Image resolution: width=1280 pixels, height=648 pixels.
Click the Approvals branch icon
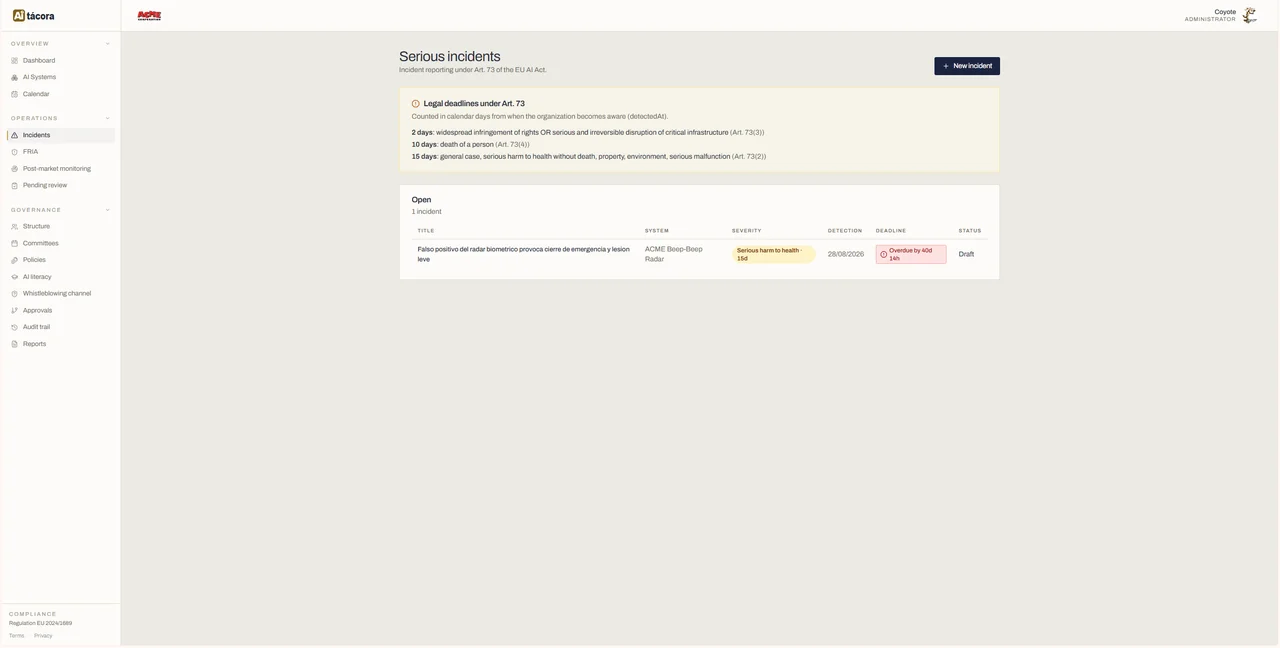coord(14,310)
